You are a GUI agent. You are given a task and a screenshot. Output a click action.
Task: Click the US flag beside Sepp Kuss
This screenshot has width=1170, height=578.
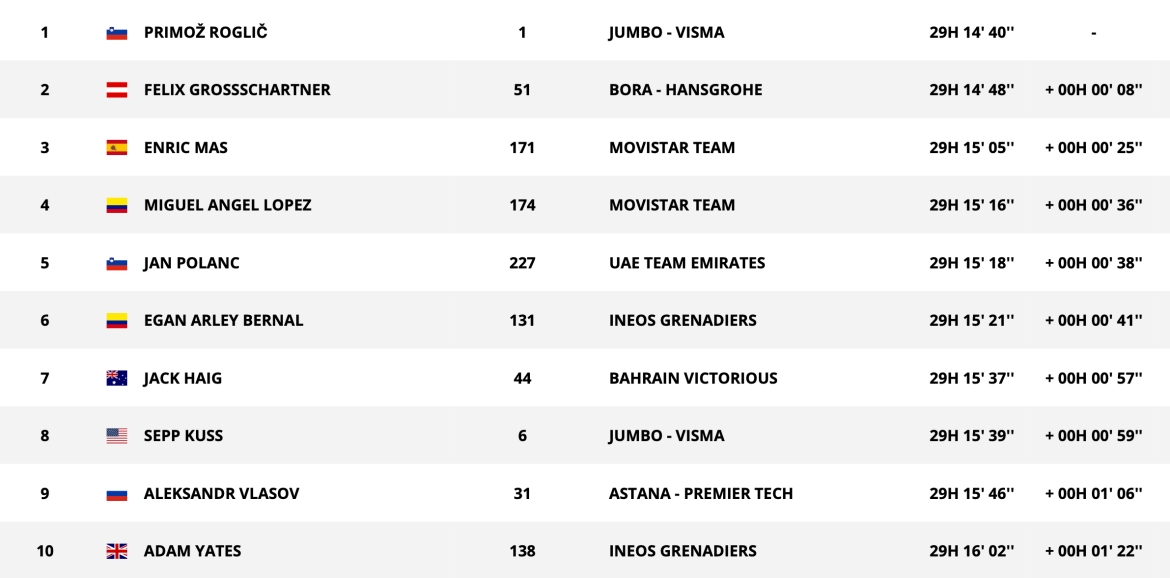[116, 436]
